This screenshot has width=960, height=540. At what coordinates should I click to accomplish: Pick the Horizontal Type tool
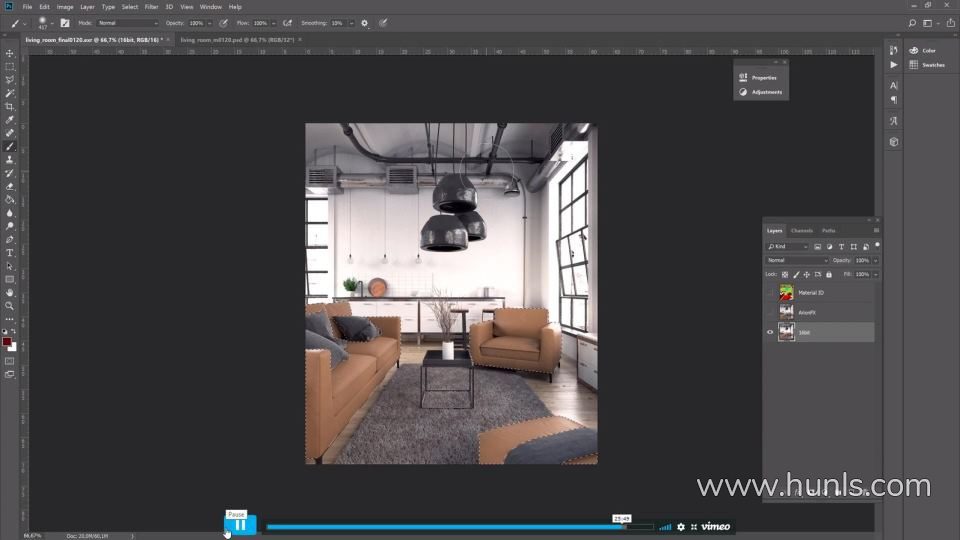(x=10, y=253)
